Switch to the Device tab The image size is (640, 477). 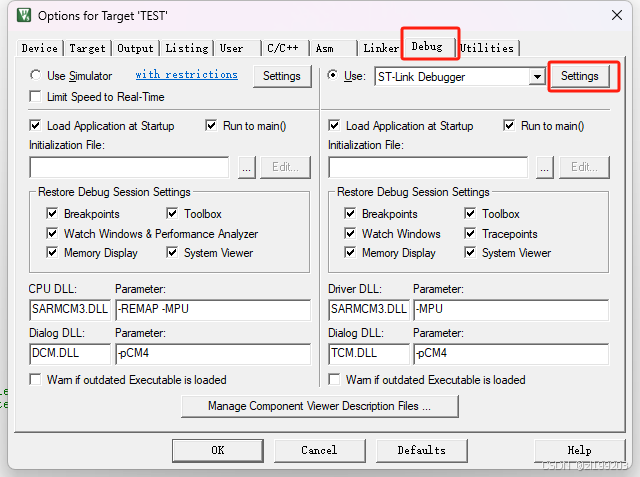[40, 48]
